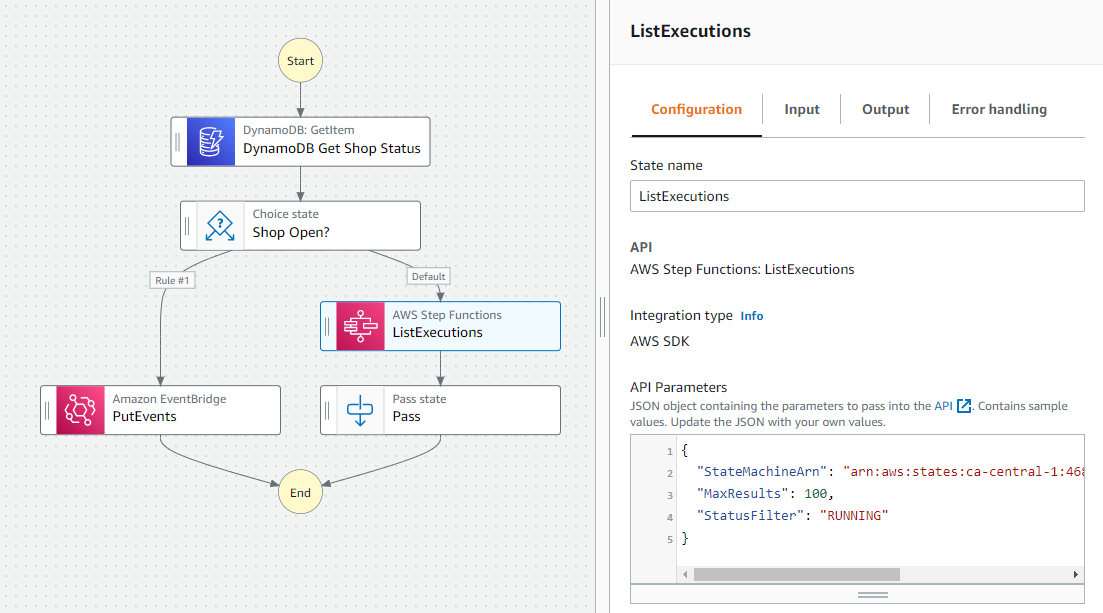
Task: Select the DynamoDB Get Shop Status state
Action: (300, 141)
